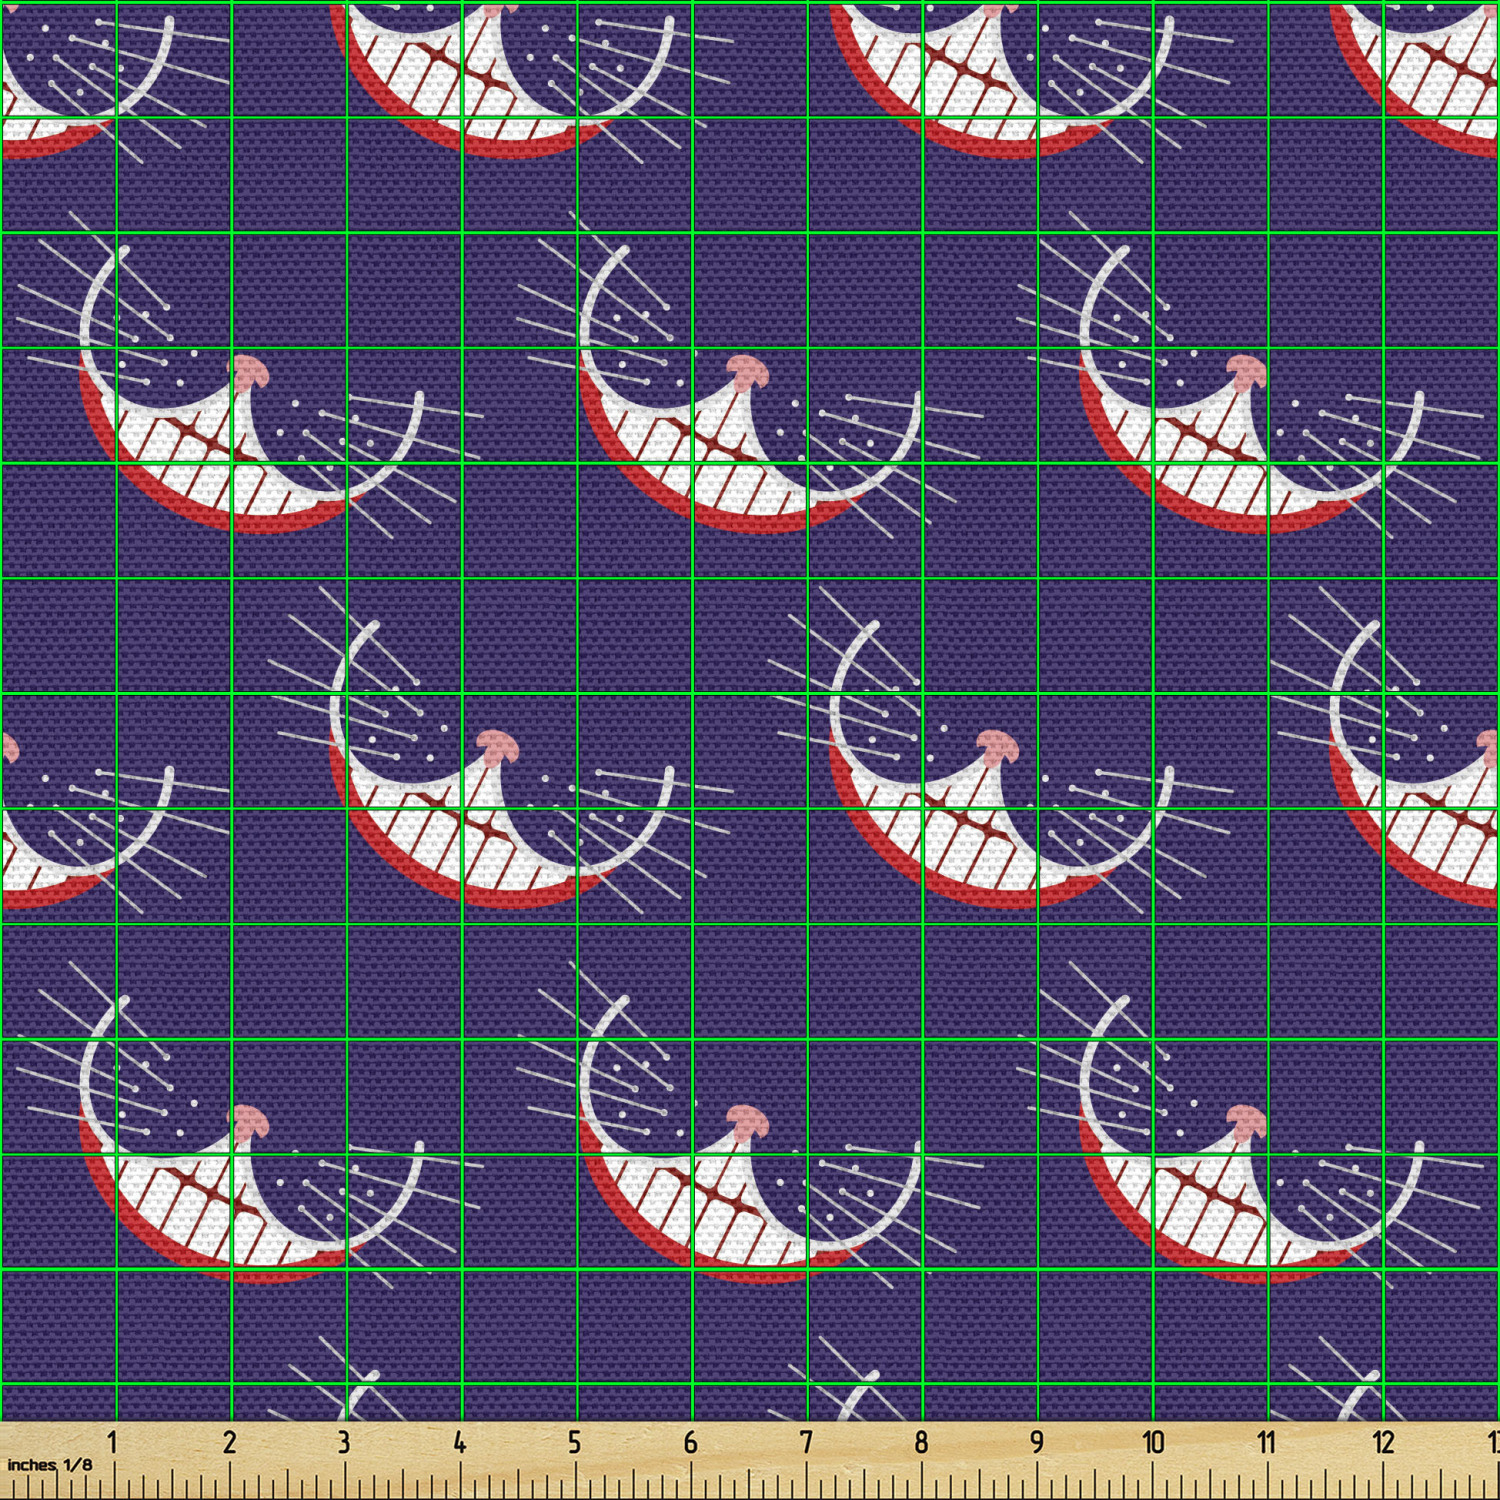Screen dimensions: 1500x1500
Task: Click the number "5" on the ruler
Action: coord(574,1442)
